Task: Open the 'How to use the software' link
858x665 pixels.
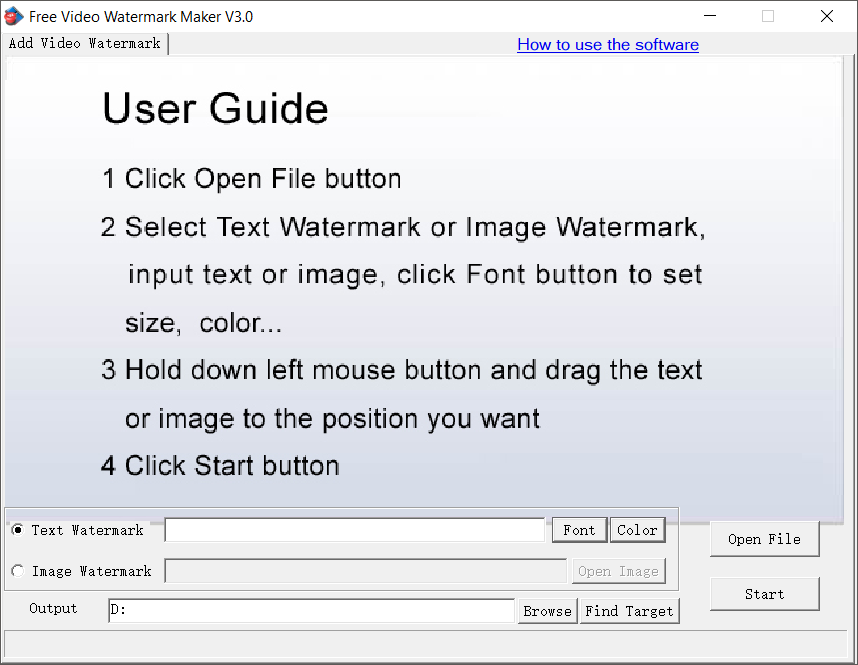Action: (607, 45)
